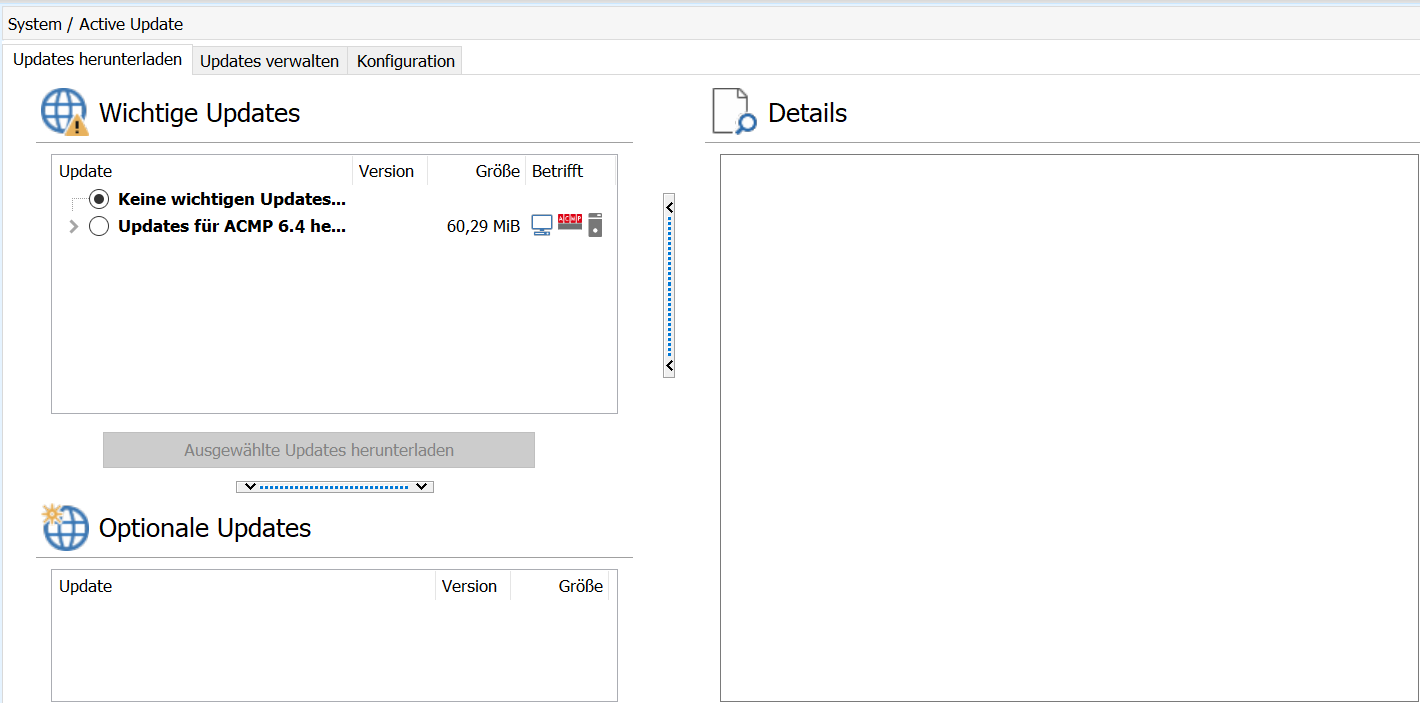Click the Details document magnifier icon
This screenshot has width=1420, height=703.
click(734, 112)
